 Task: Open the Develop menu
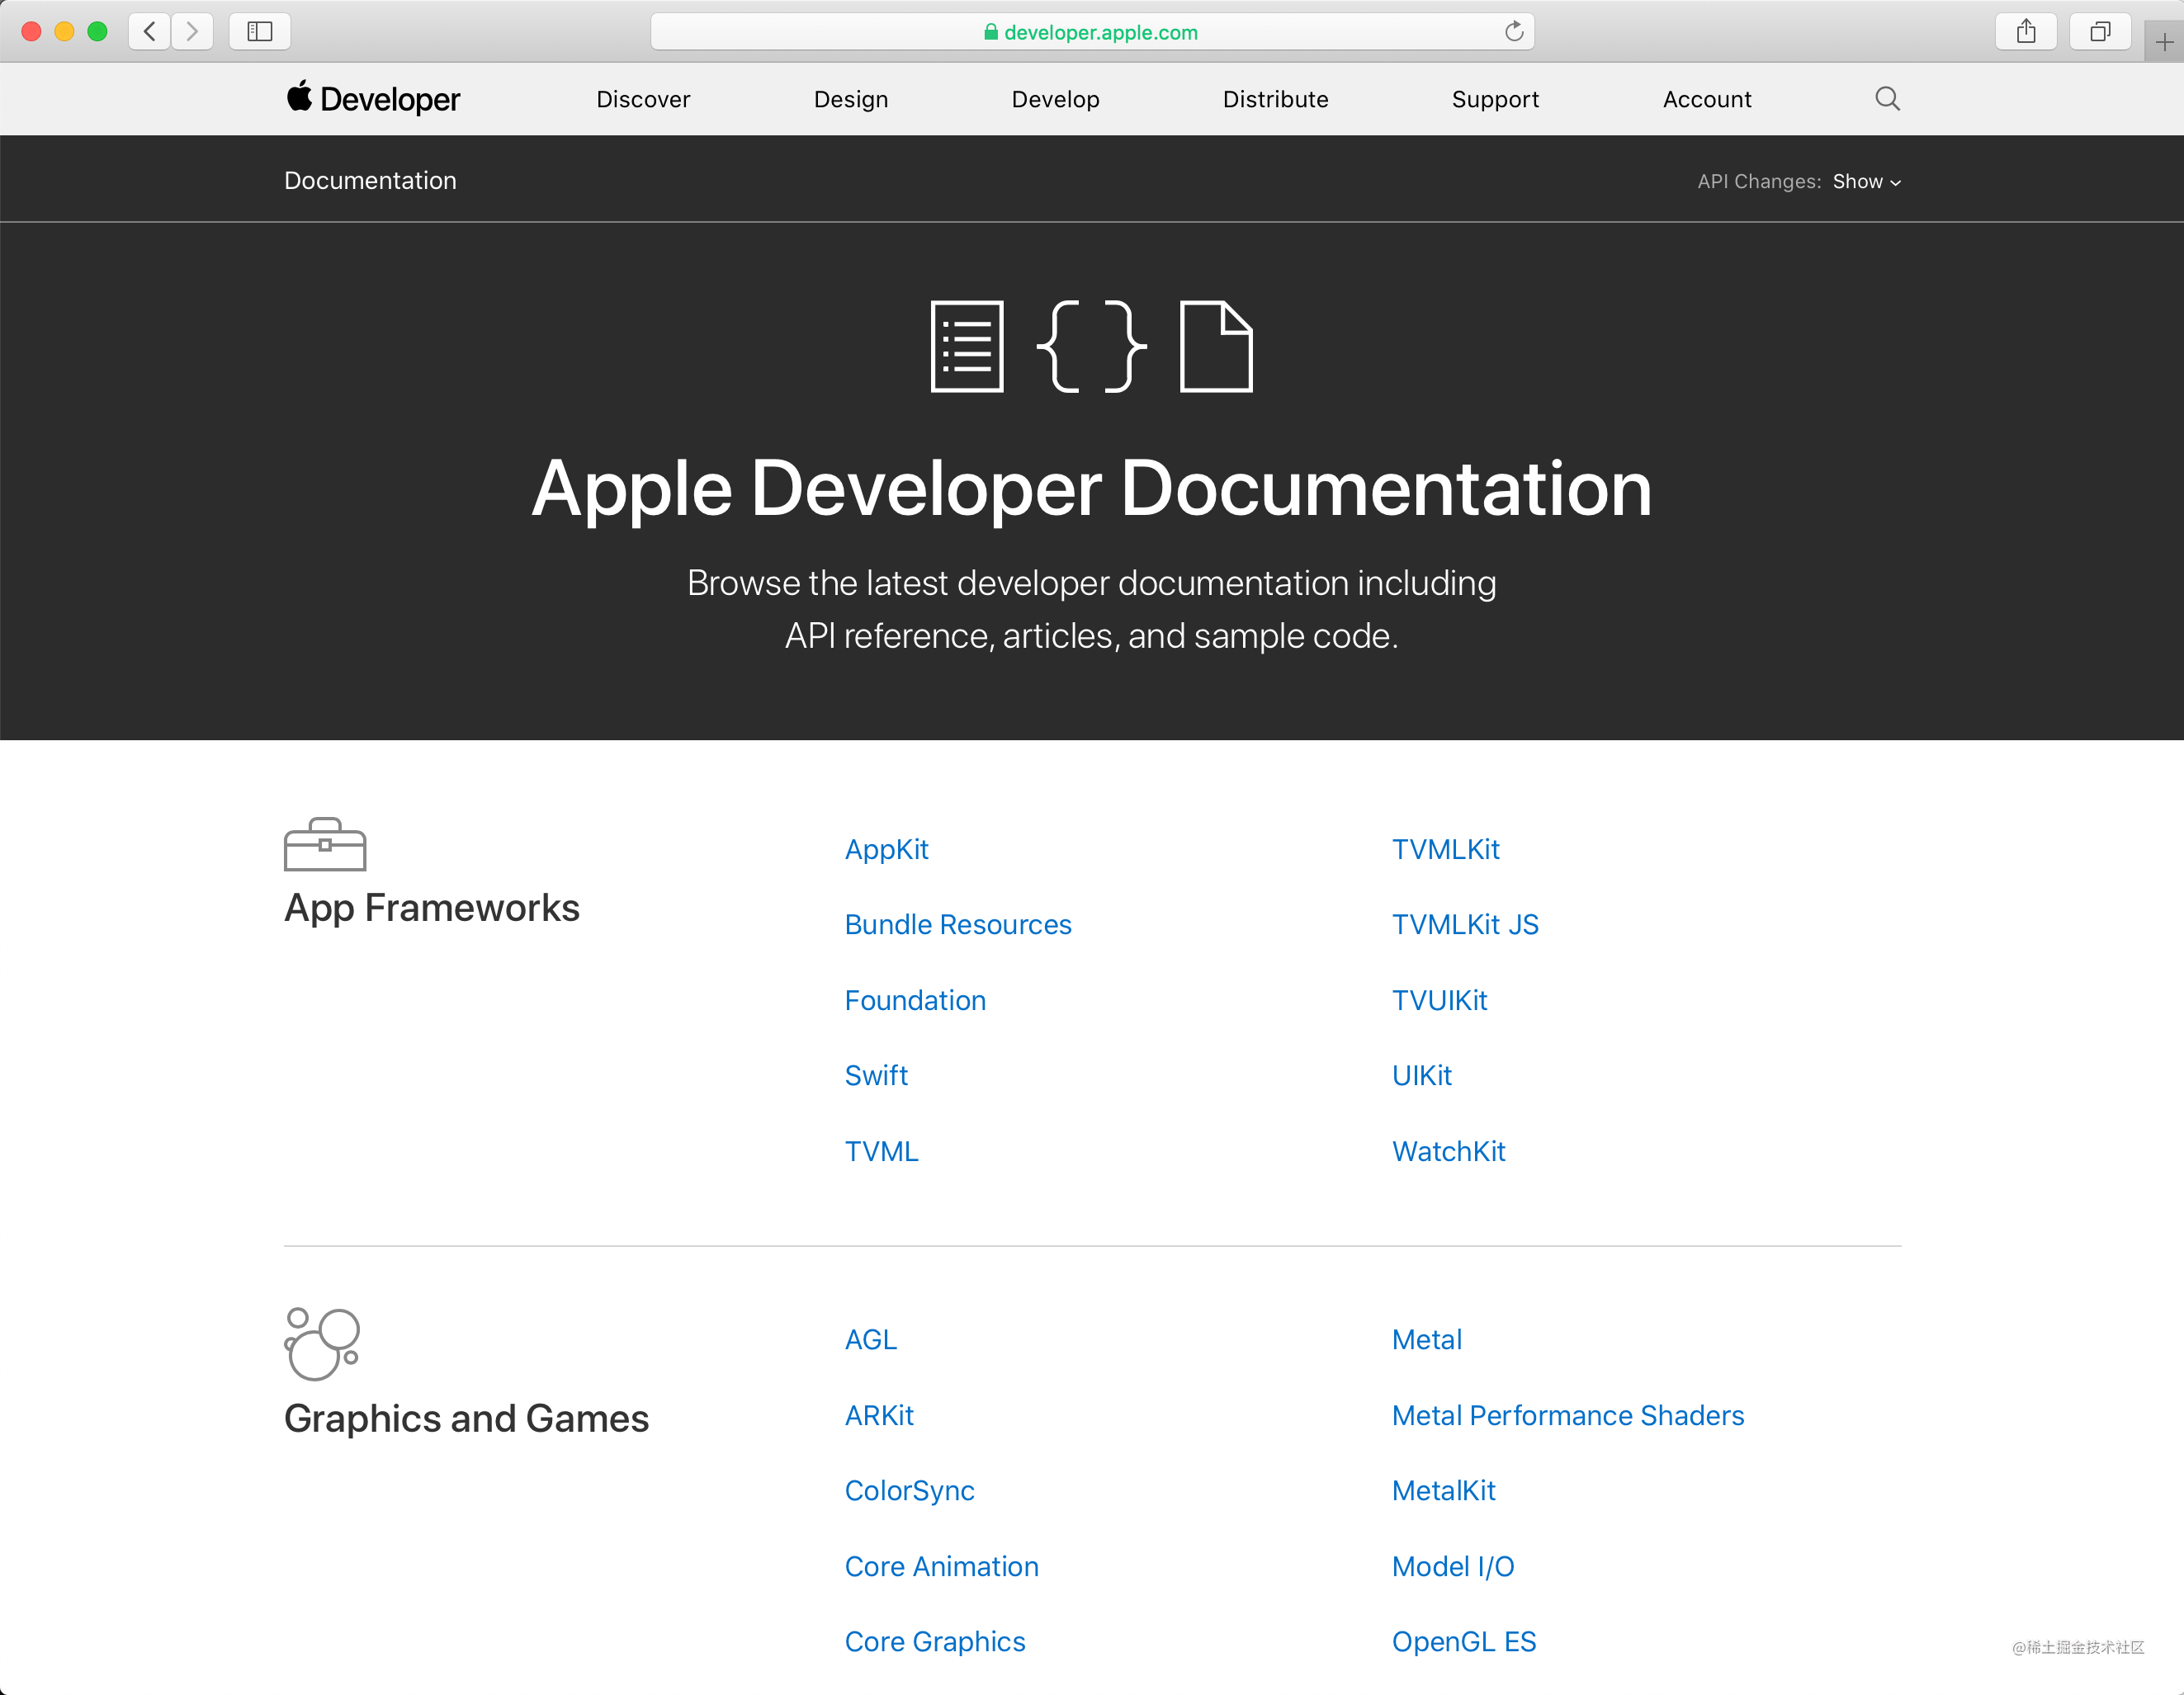pyautogui.click(x=1055, y=99)
